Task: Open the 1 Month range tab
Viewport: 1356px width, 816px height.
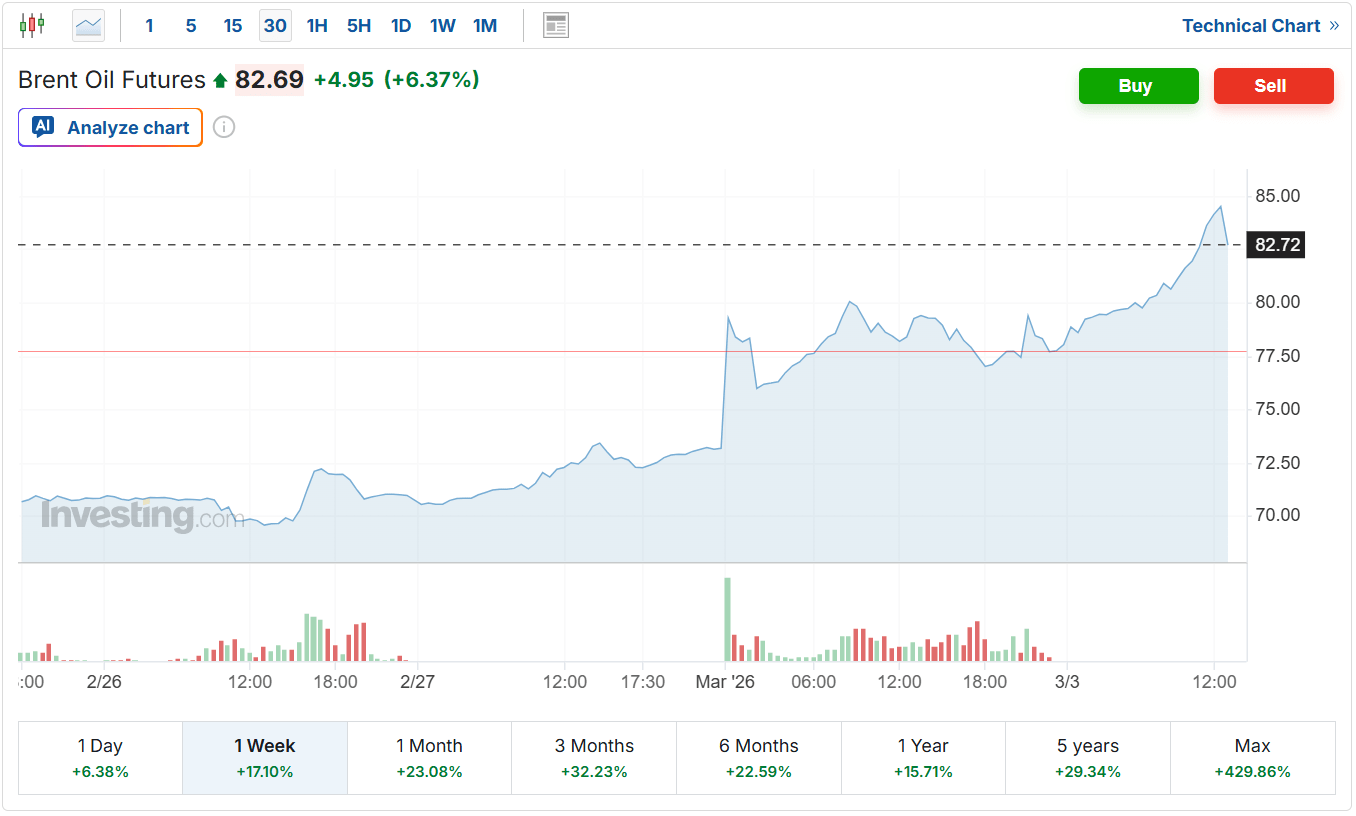Action: point(429,757)
